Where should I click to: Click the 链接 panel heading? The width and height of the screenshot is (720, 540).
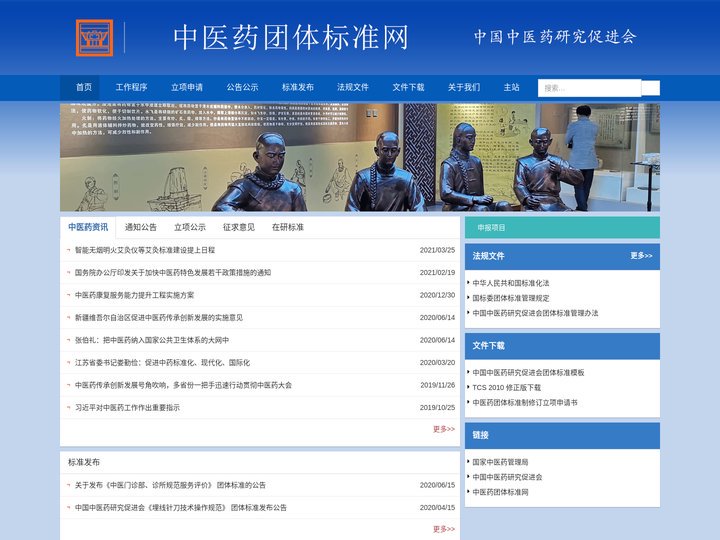click(480, 435)
